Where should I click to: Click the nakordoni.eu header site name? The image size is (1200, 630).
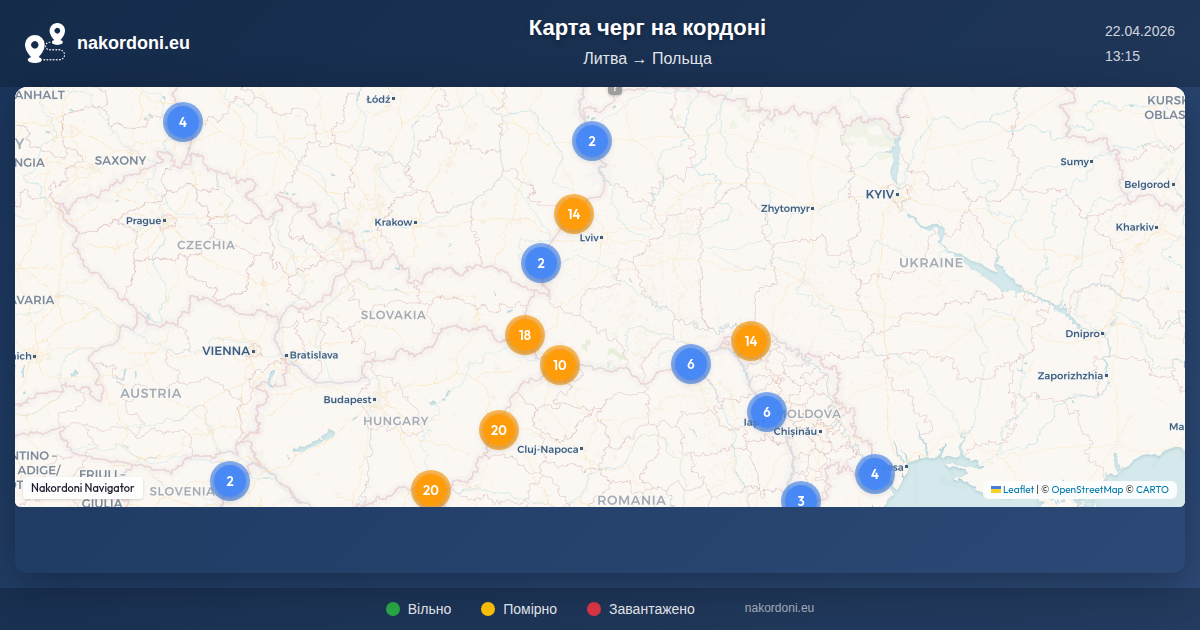(133, 43)
